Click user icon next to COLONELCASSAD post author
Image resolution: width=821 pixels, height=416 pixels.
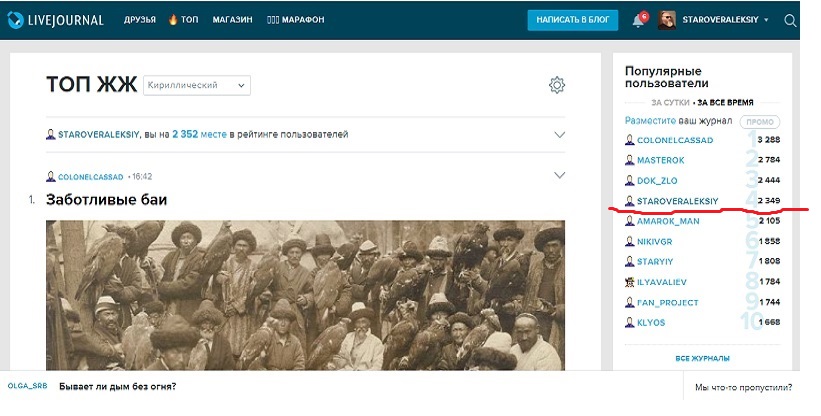pos(51,177)
